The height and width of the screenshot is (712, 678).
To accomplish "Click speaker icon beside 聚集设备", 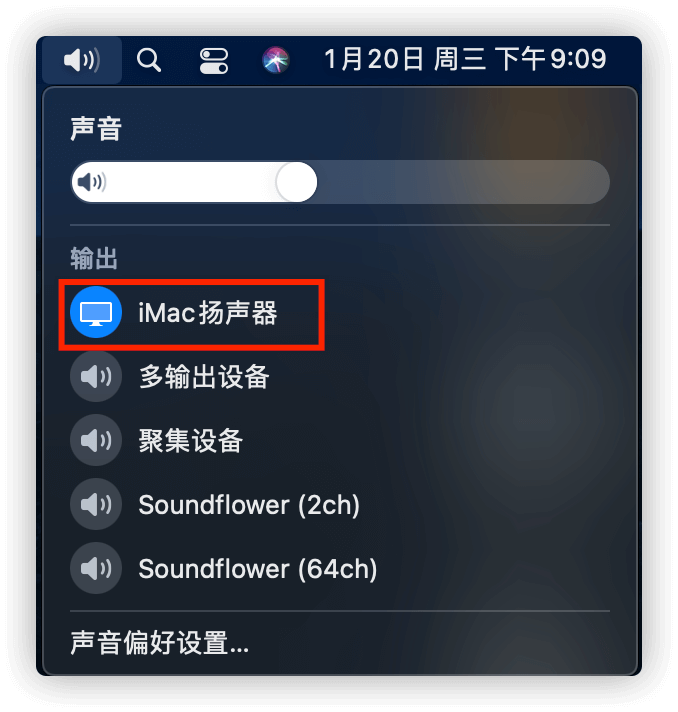I will tap(96, 440).
